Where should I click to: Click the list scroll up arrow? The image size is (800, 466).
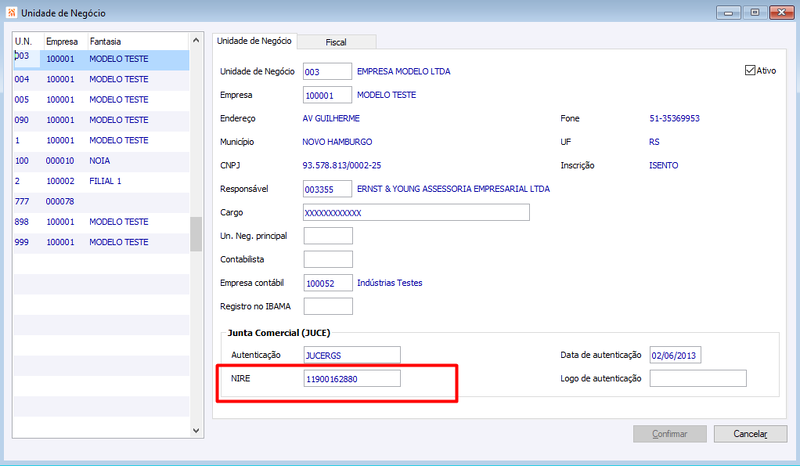click(x=196, y=40)
